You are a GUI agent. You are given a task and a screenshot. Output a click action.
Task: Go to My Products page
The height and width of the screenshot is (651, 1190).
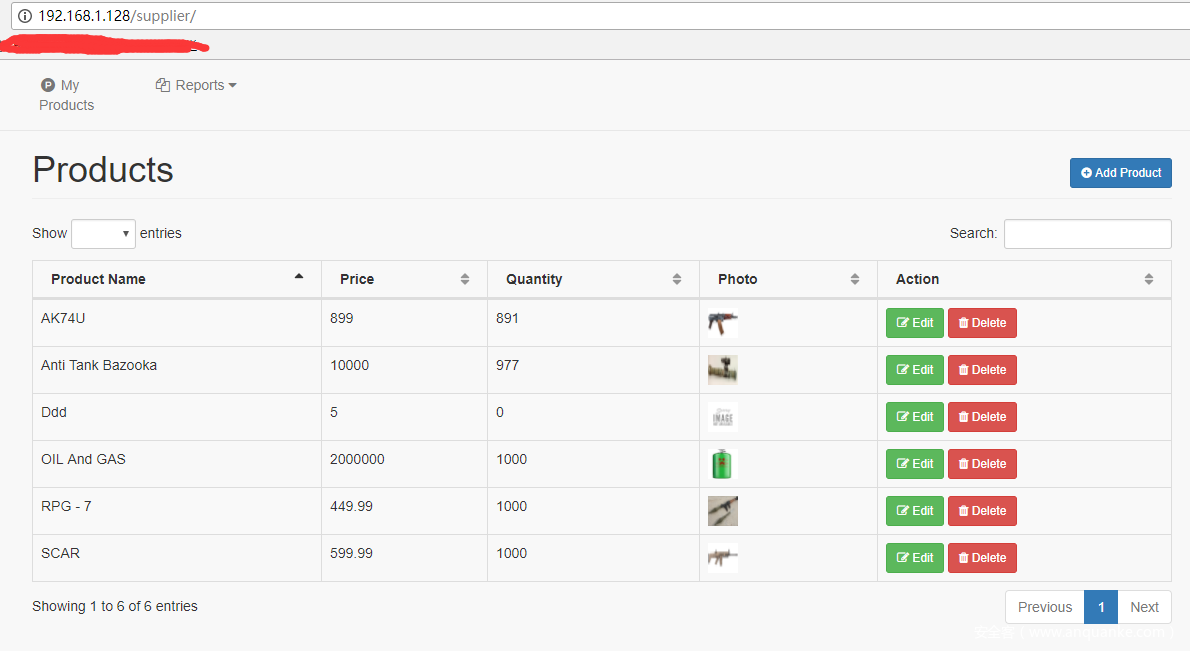(x=66, y=95)
